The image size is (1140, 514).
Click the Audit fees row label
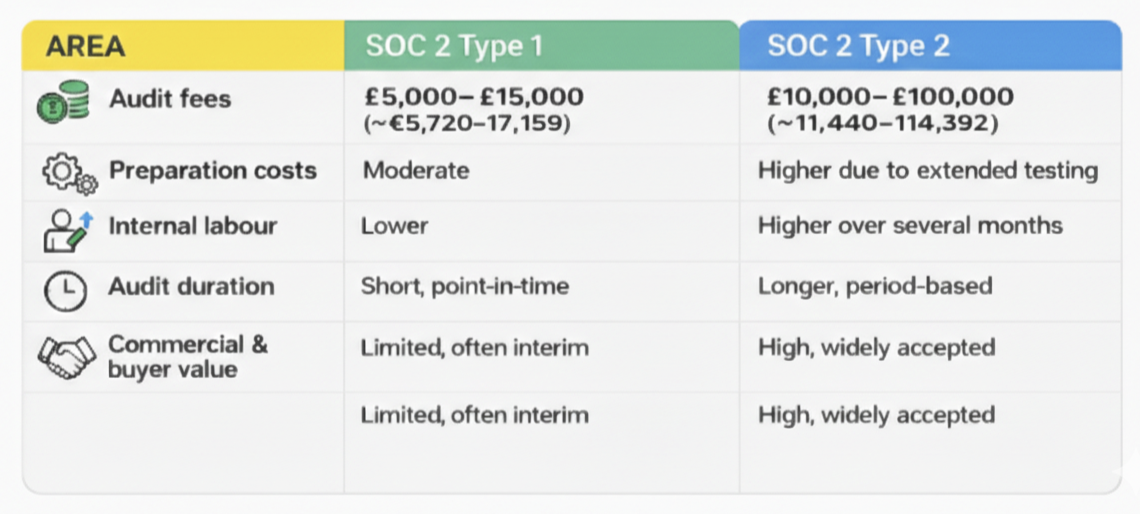170,99
